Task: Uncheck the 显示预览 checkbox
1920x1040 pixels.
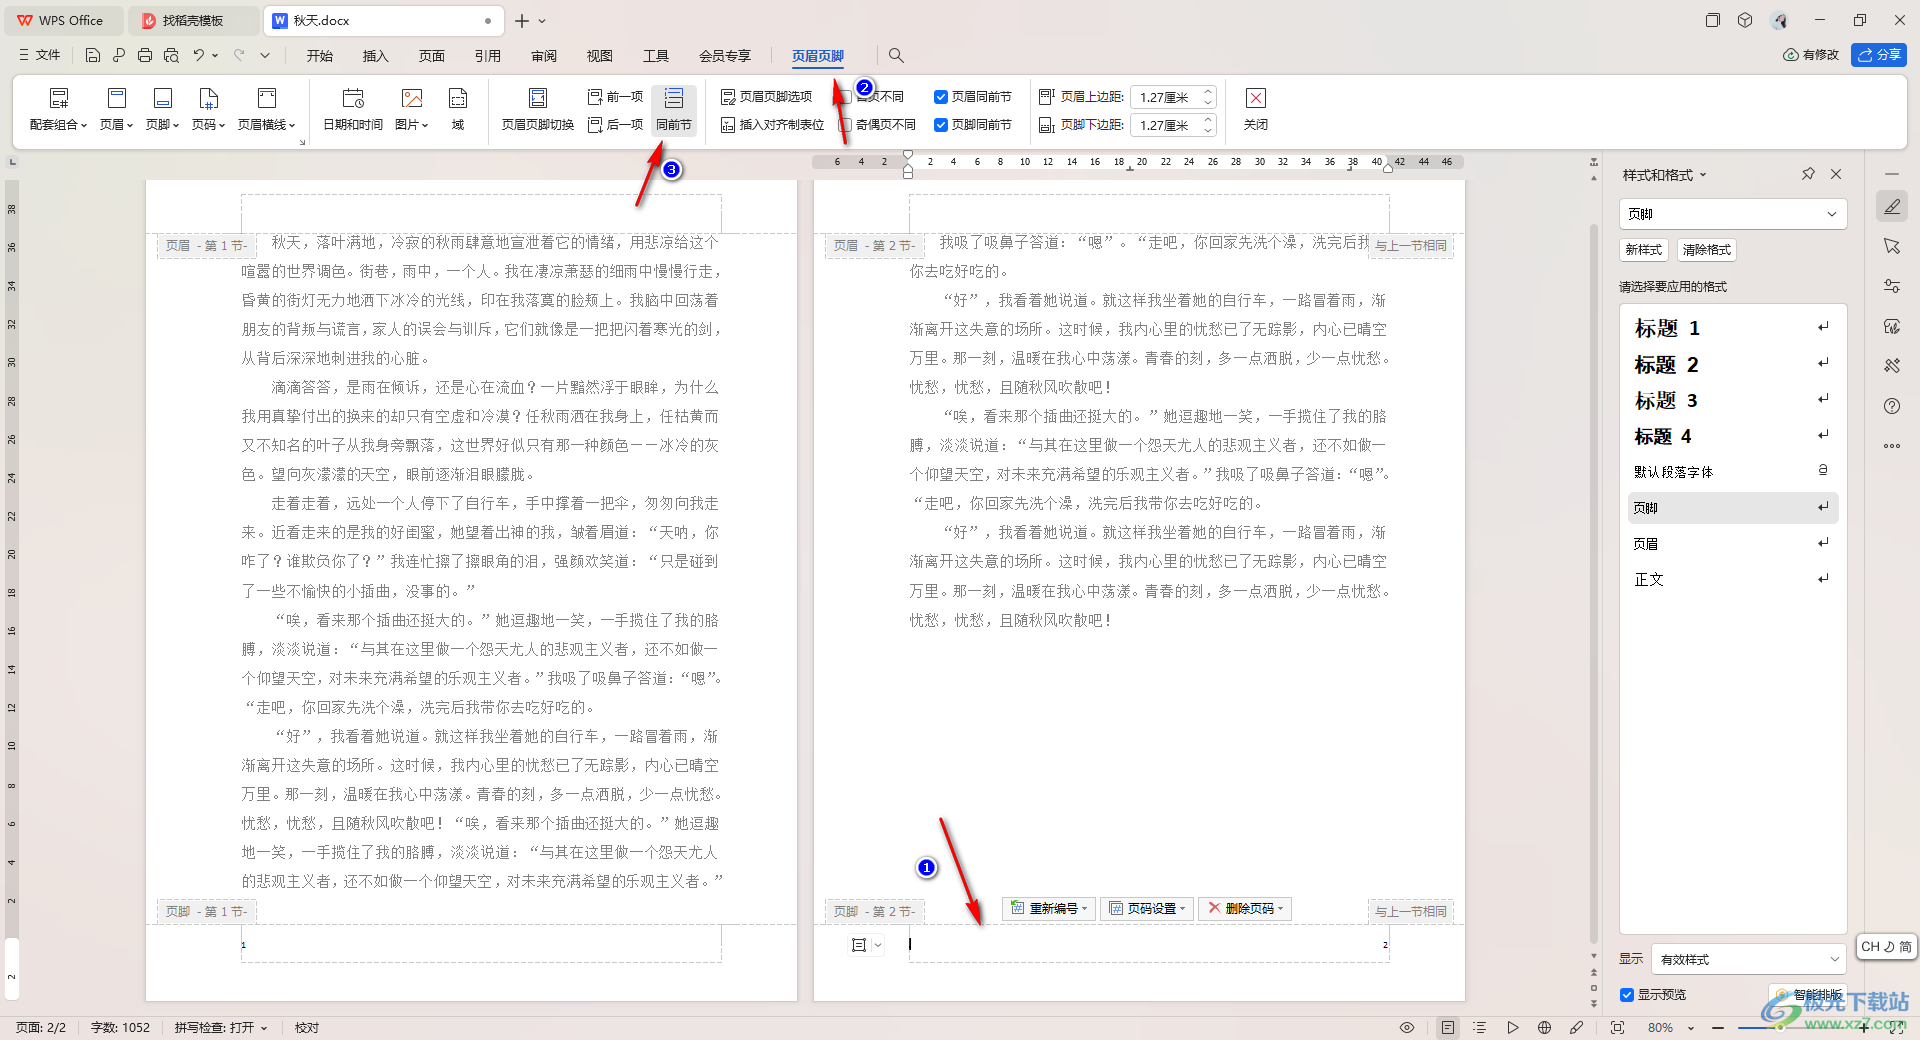Action: 1627,995
